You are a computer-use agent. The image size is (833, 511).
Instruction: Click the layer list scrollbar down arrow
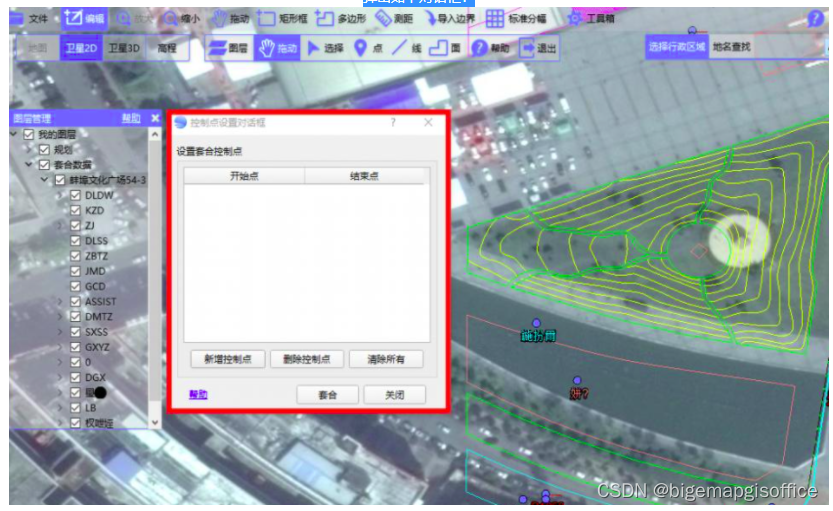point(155,423)
